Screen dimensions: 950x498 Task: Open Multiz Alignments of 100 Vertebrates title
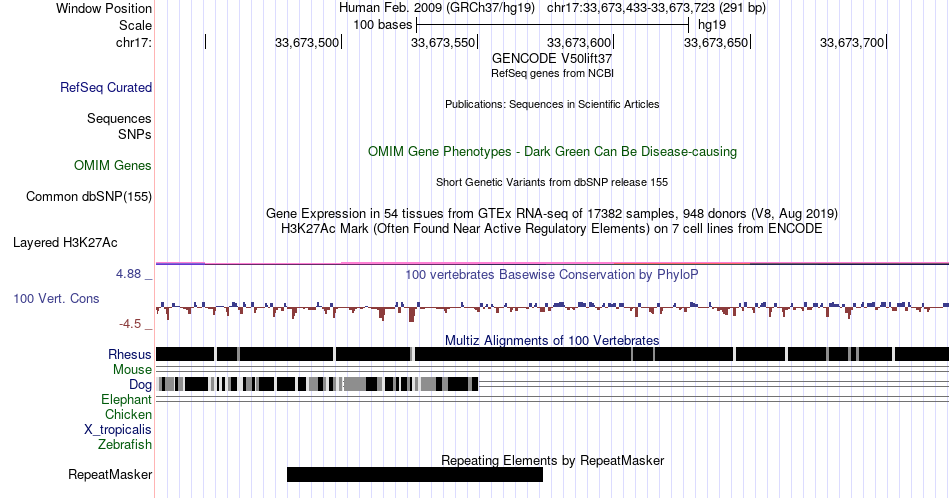pyautogui.click(x=552, y=340)
